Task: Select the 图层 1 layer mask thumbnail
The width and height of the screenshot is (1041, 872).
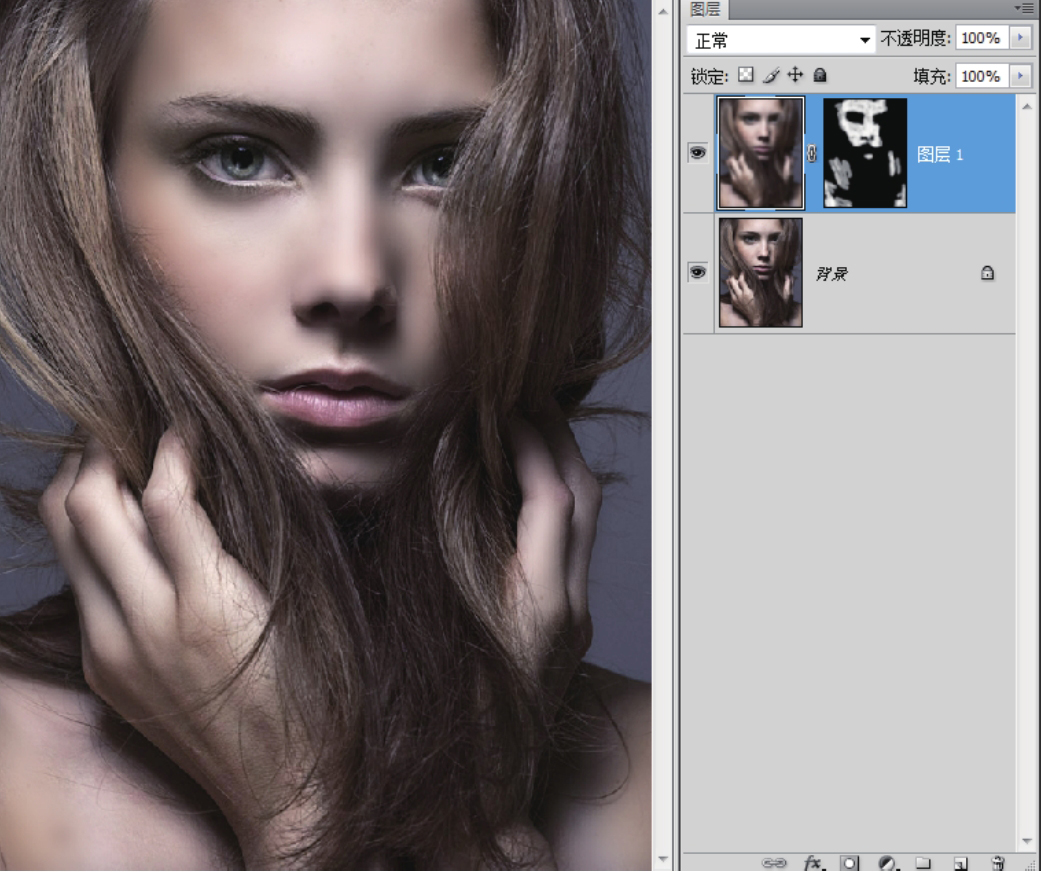Action: [x=865, y=153]
